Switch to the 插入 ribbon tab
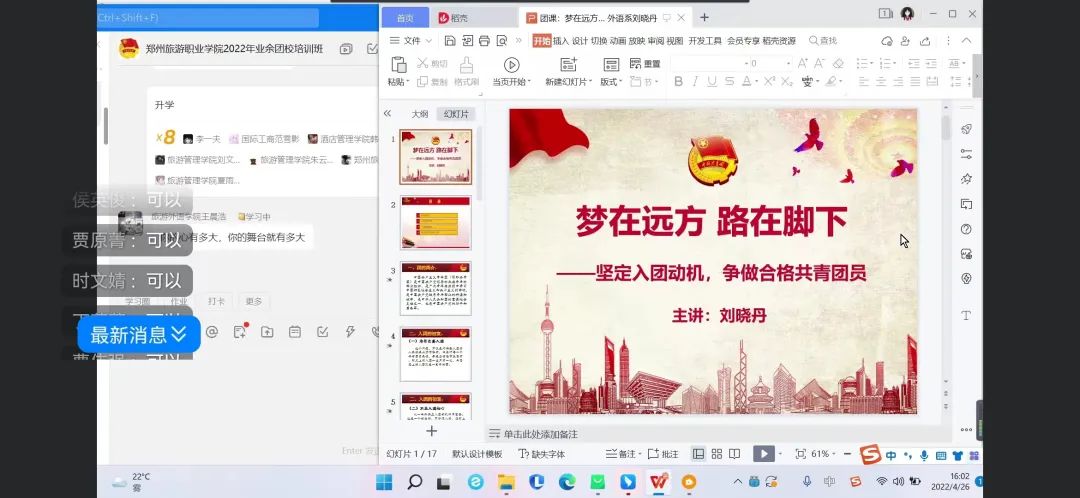1080x498 pixels. pyautogui.click(x=560, y=41)
